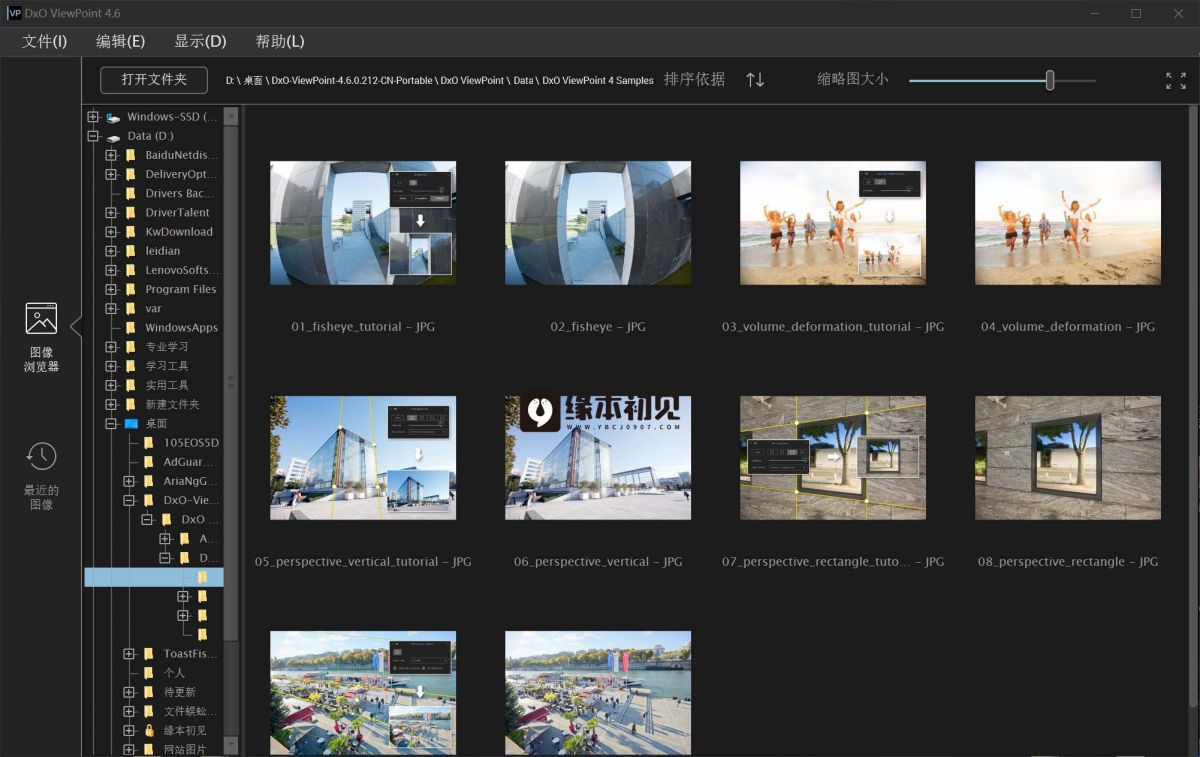Click the DxO ViewPoint VP logo icon
Image resolution: width=1200 pixels, height=757 pixels.
point(14,13)
